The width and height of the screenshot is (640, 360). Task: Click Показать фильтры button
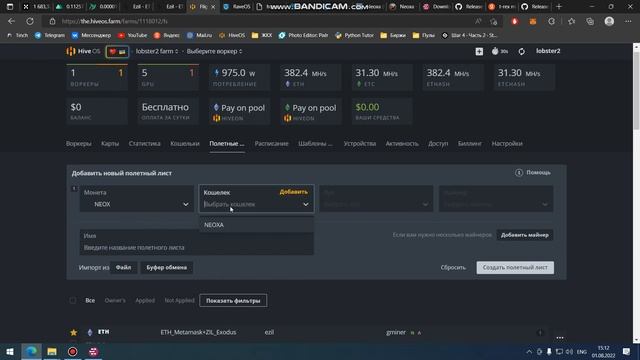[233, 301]
